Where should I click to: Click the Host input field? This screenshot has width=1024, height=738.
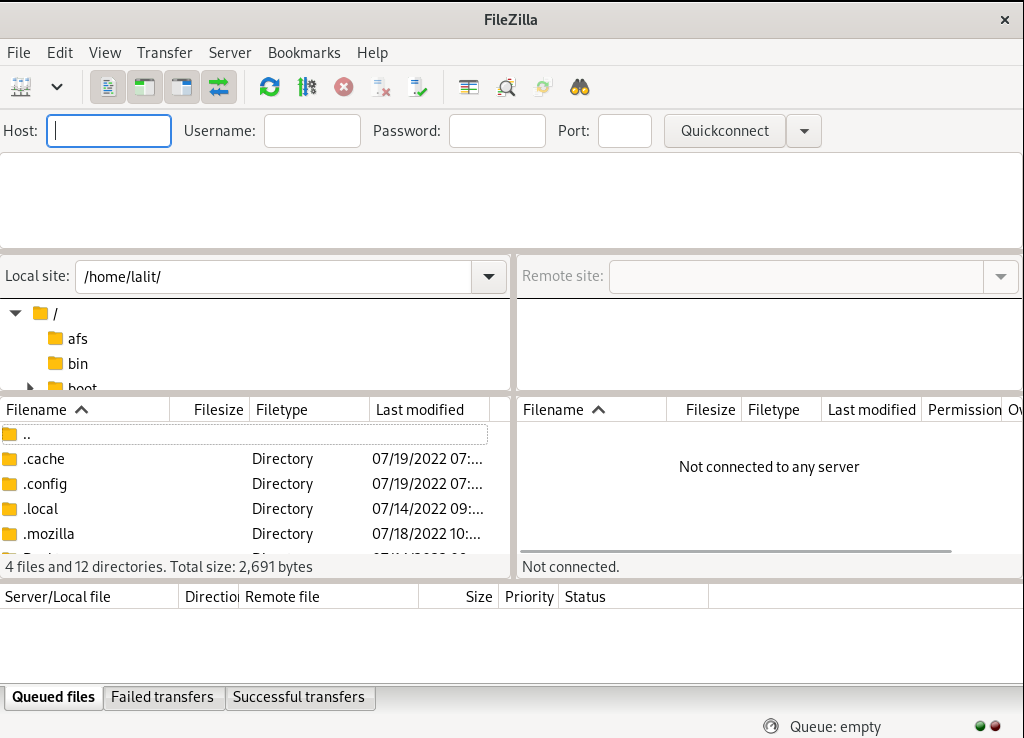point(108,130)
